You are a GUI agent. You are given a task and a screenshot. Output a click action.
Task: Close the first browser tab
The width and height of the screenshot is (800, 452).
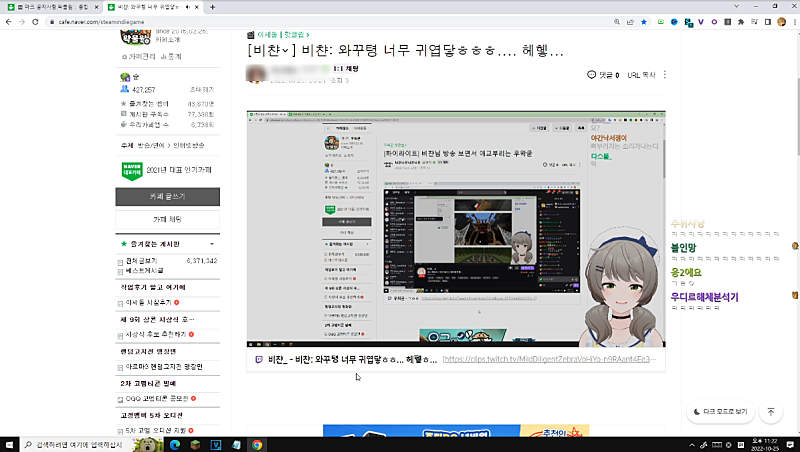(96, 7)
